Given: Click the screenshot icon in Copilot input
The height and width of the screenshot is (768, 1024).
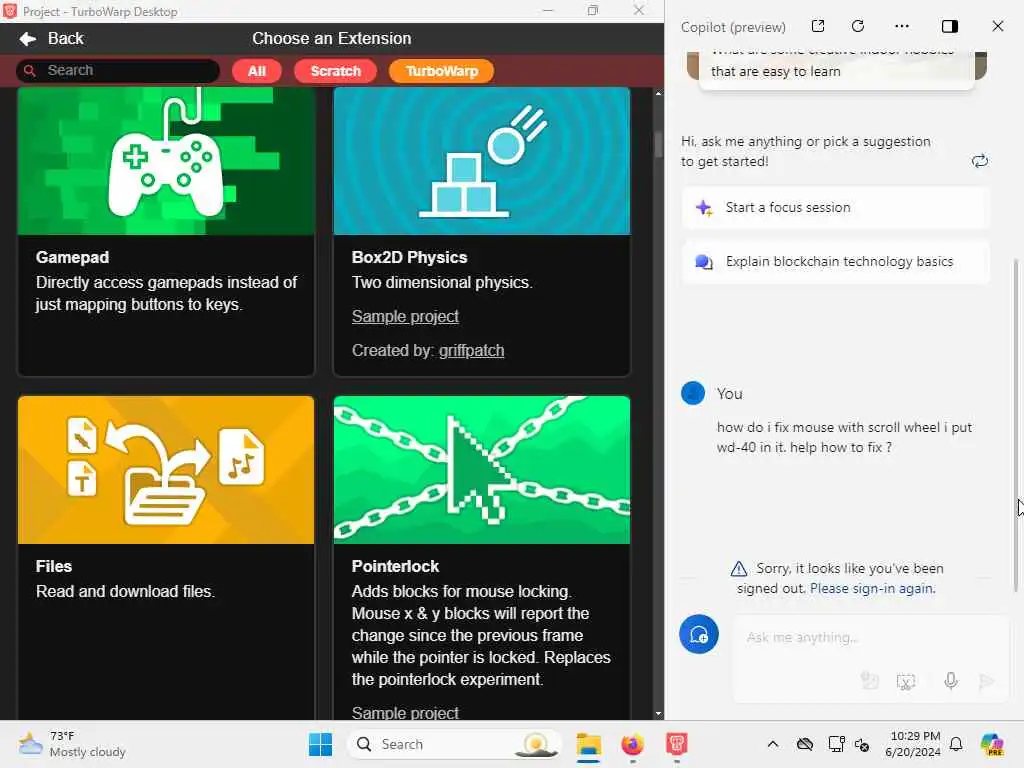Looking at the screenshot, I should coord(906,682).
